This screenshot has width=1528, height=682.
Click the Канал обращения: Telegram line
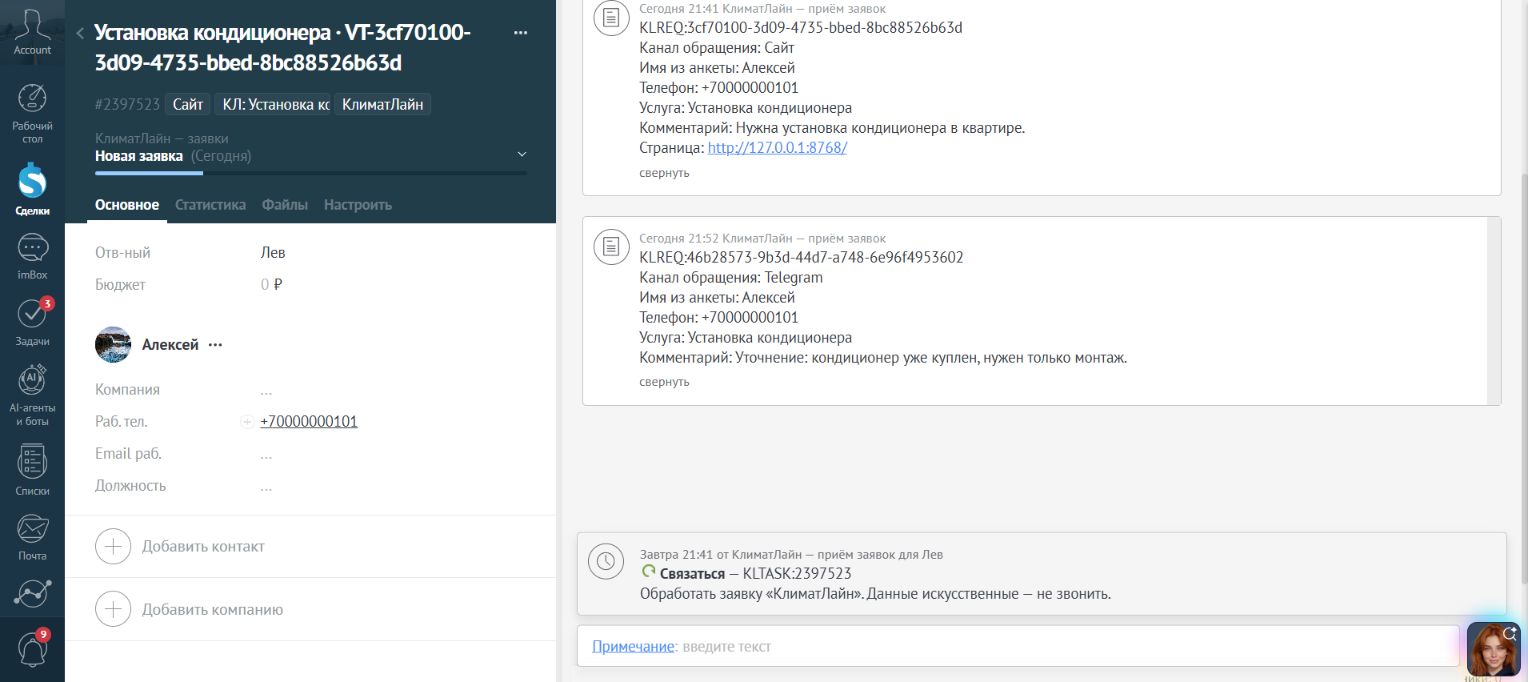(x=731, y=278)
